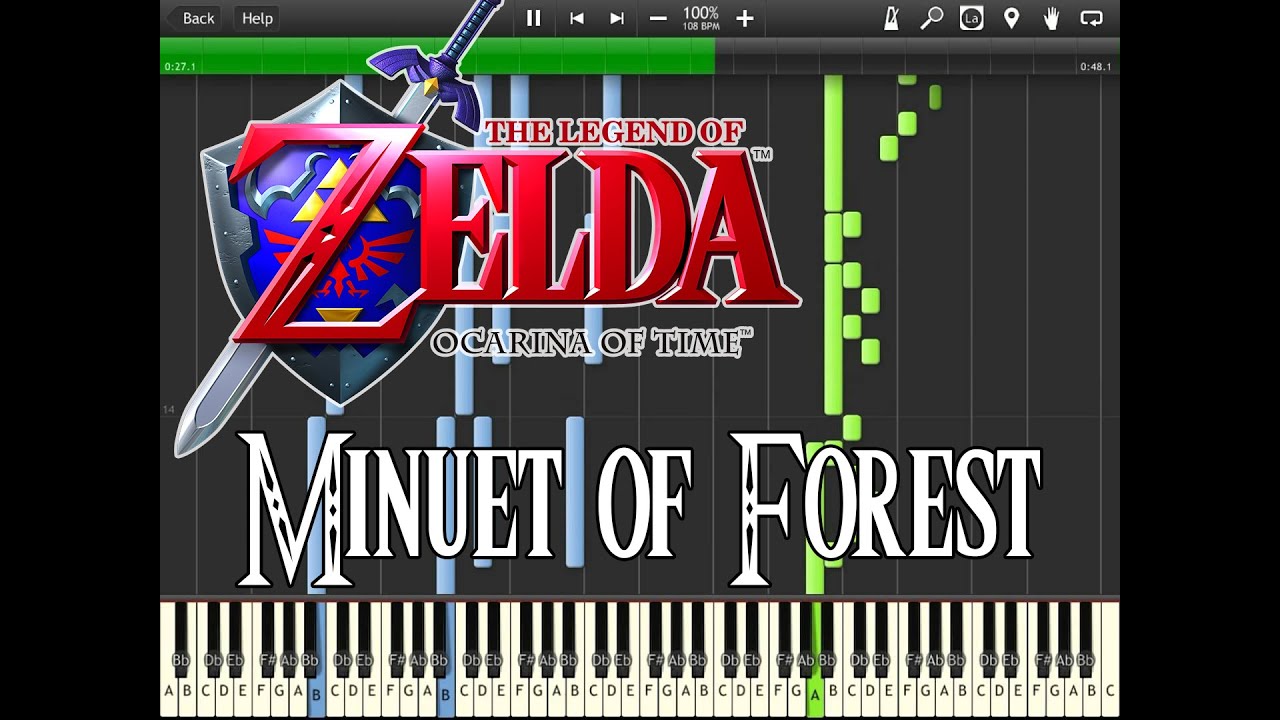Viewport: 1280px width, 720px height.
Task: Click the 100% 108 BPM speed readout
Action: (701, 18)
